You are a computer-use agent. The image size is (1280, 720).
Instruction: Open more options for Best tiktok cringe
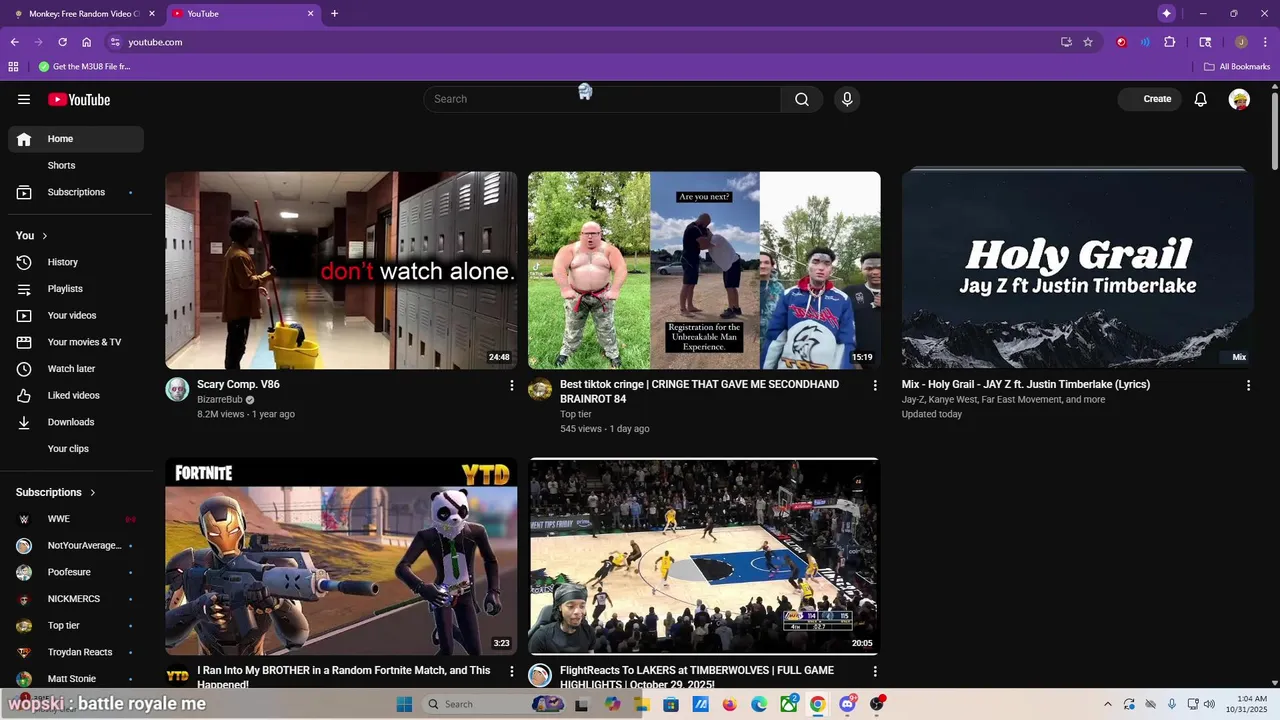tap(875, 385)
